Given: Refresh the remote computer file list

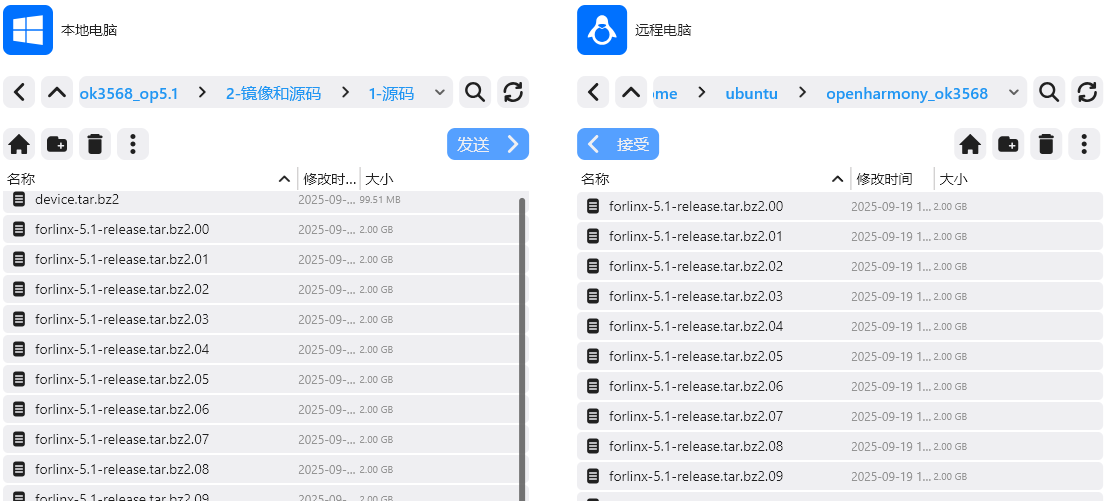Looking at the screenshot, I should (1087, 92).
